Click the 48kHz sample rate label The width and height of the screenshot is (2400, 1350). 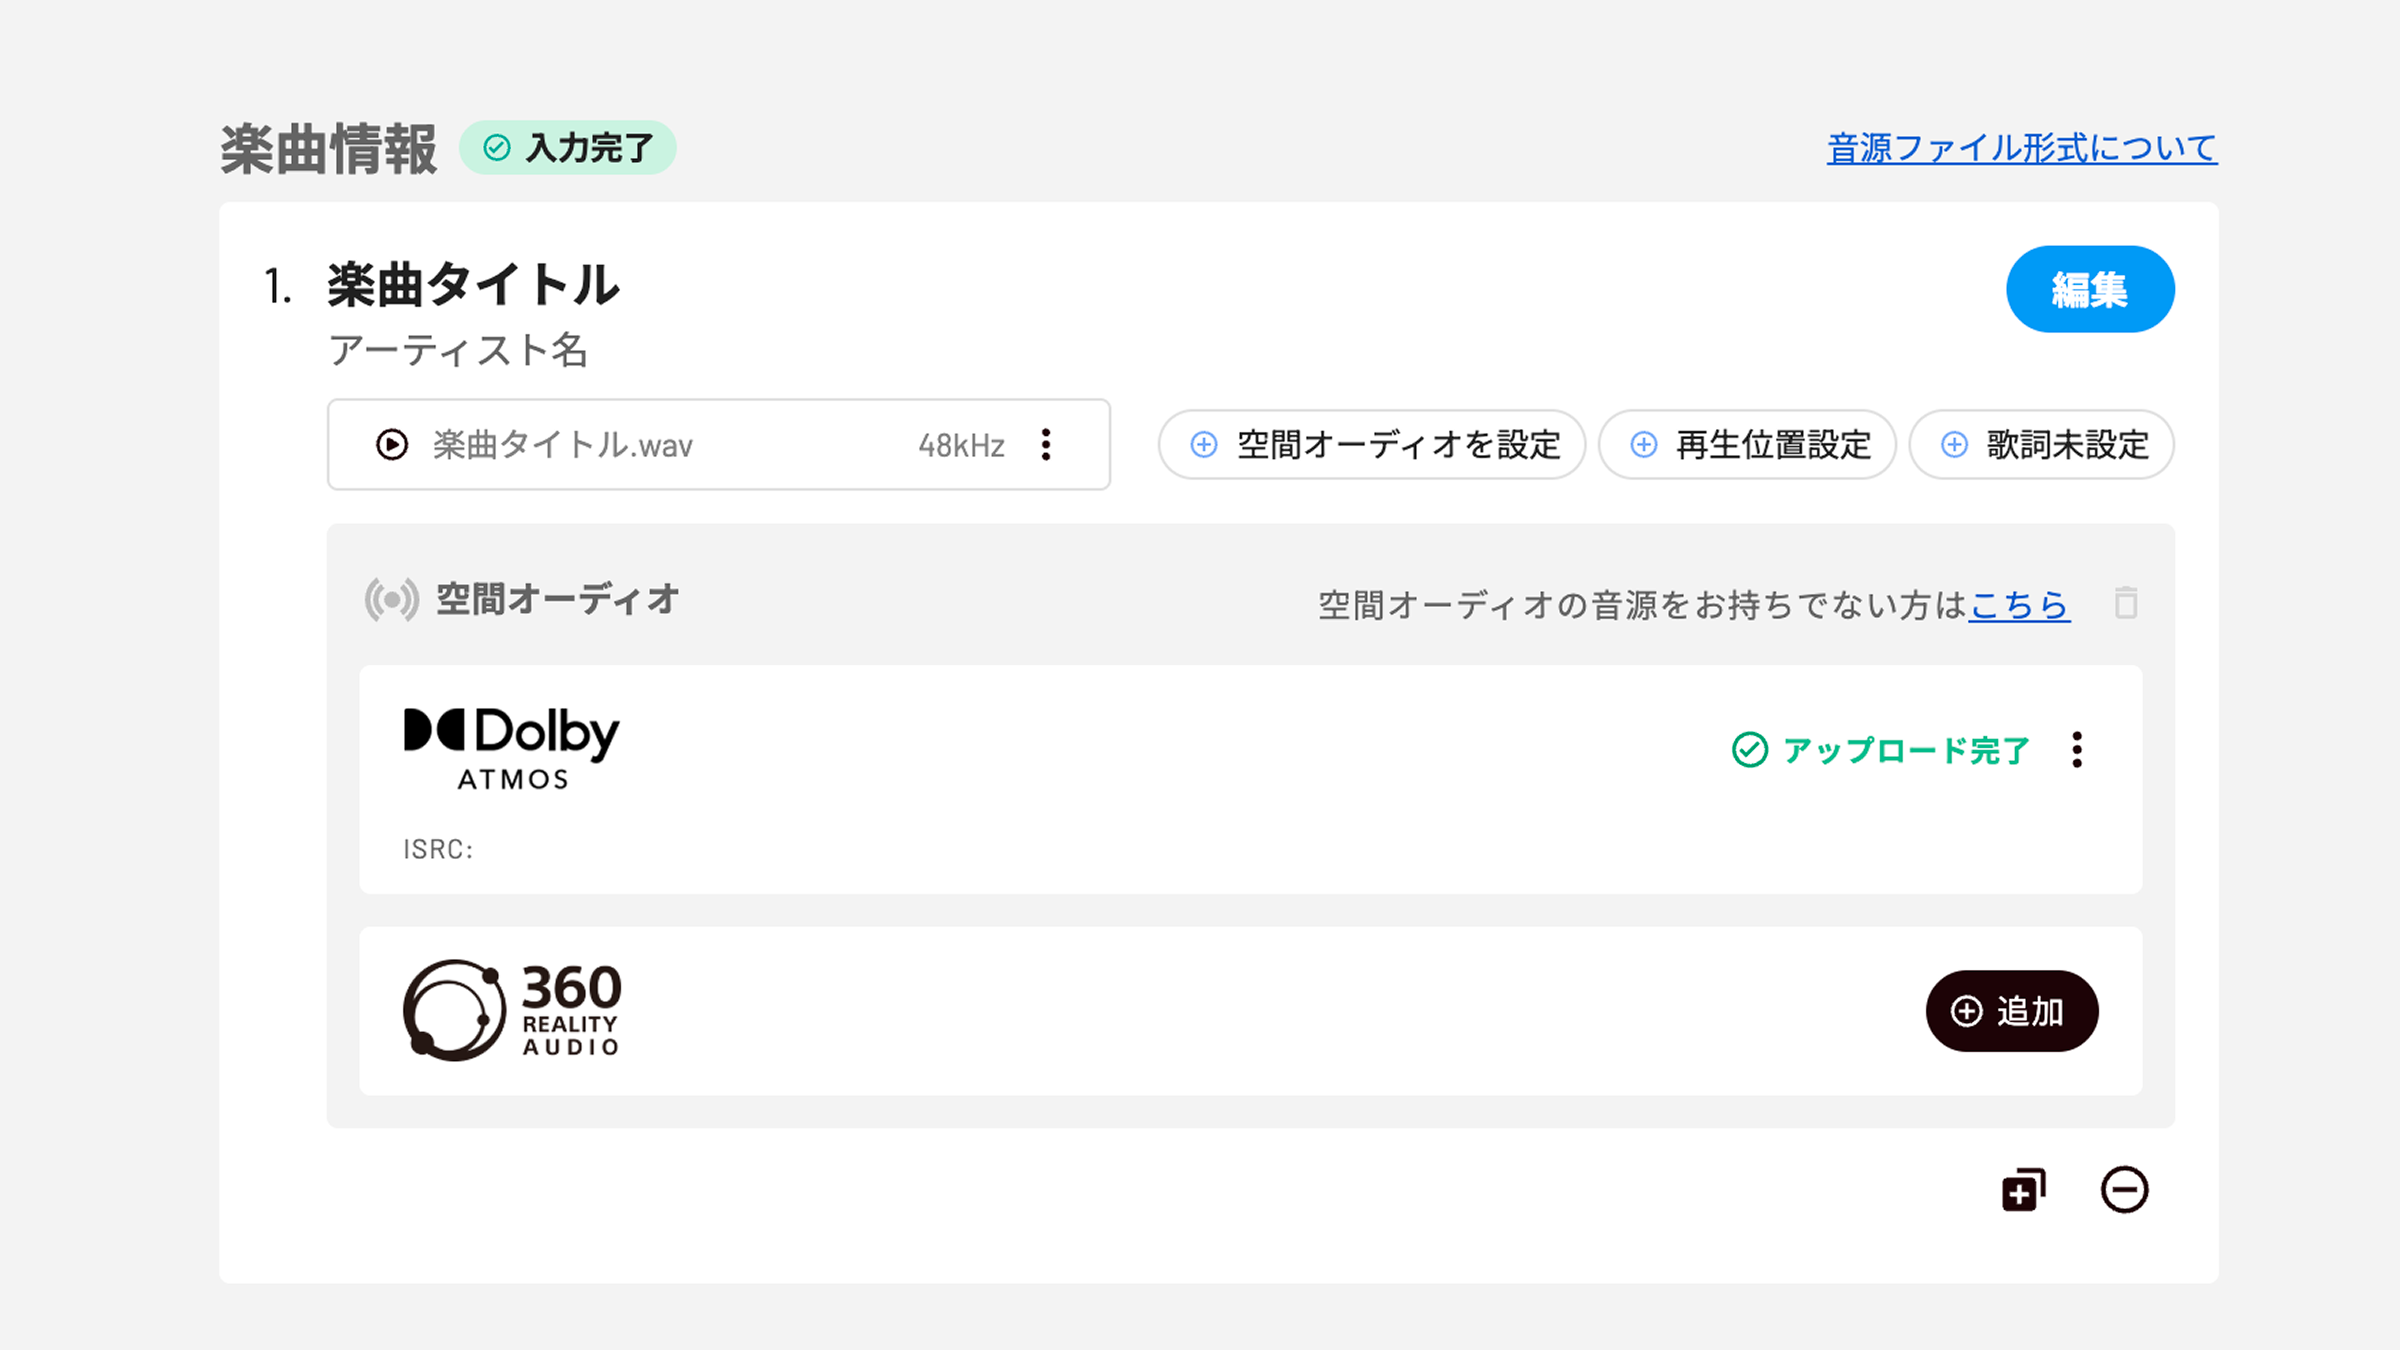[x=961, y=445]
